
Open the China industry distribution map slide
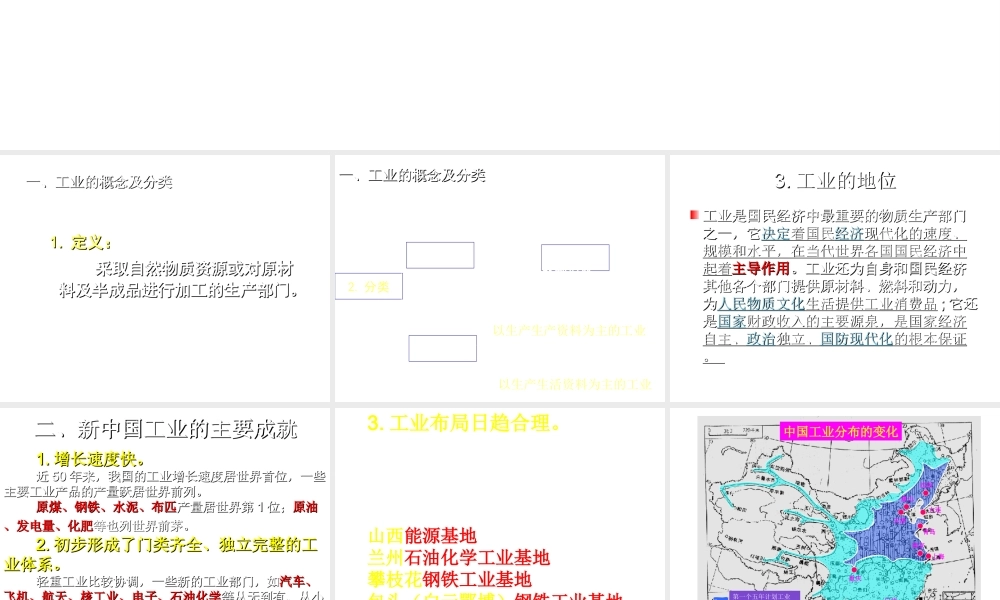click(x=835, y=504)
